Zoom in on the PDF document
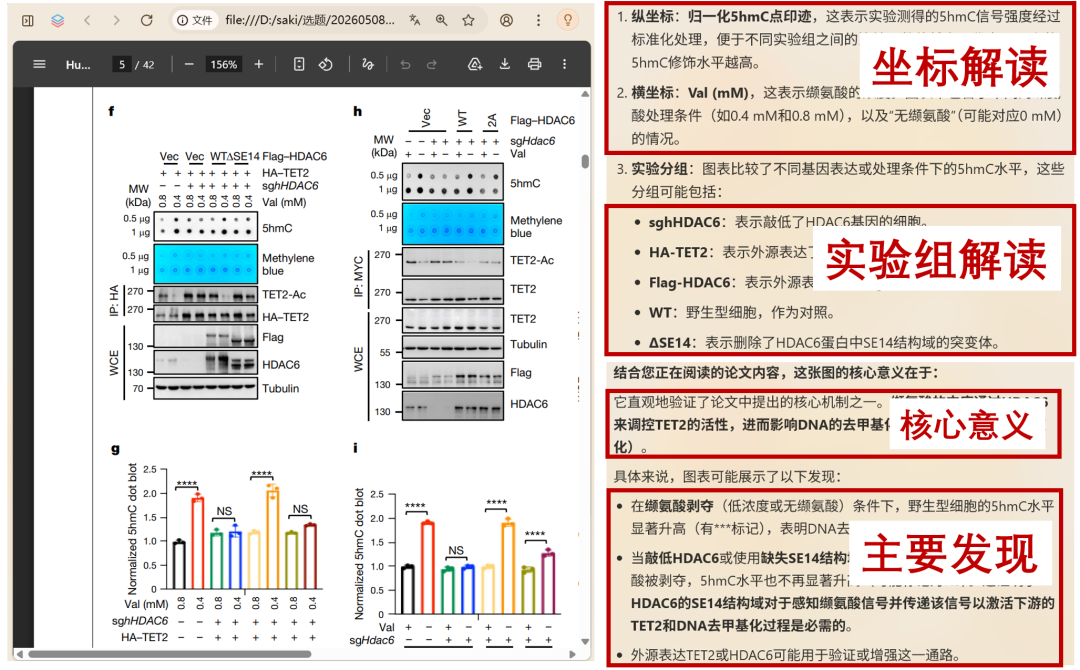The height and width of the screenshot is (670, 1080). [259, 64]
